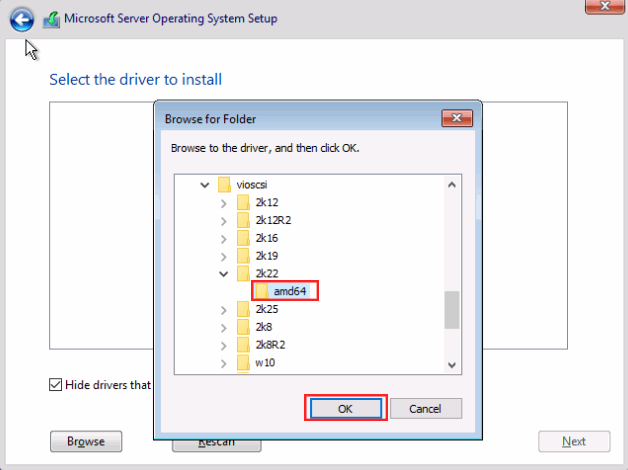Viewport: 628px width, 470px height.
Task: Click the vioscsi folder icon
Action: [224, 184]
